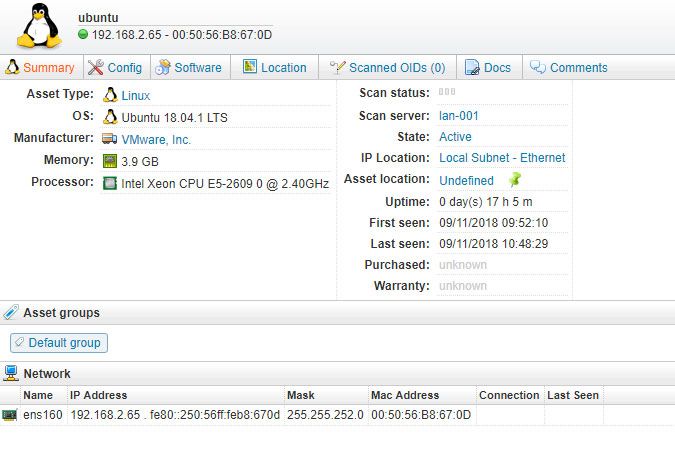The height and width of the screenshot is (450, 675).
Task: Go to the Location tab
Action: pos(274,68)
